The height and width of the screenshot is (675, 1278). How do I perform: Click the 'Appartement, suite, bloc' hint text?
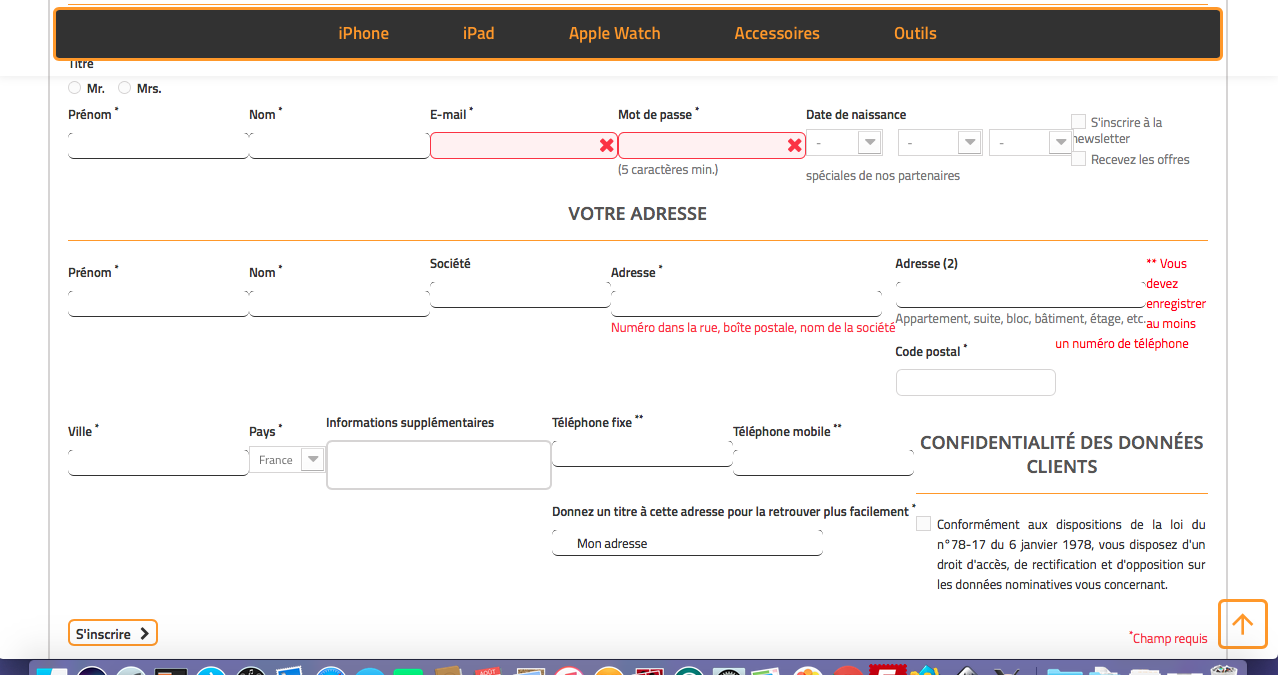pyautogui.click(x=1021, y=319)
